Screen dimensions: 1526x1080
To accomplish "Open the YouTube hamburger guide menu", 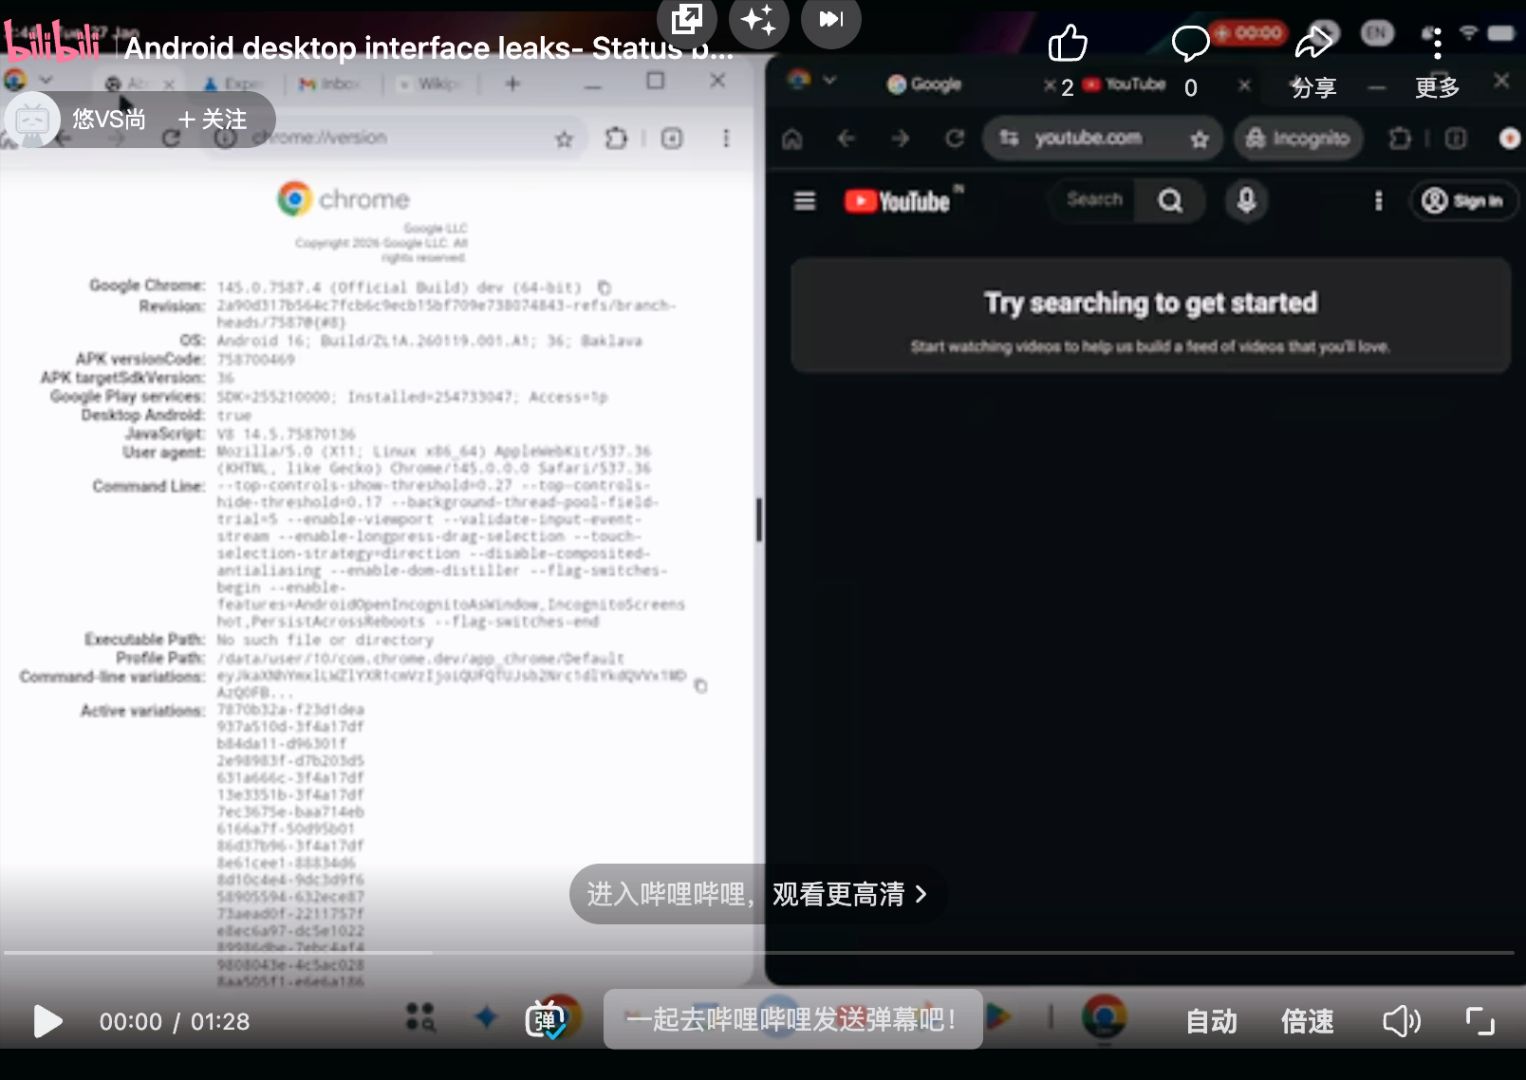I will 805,201.
